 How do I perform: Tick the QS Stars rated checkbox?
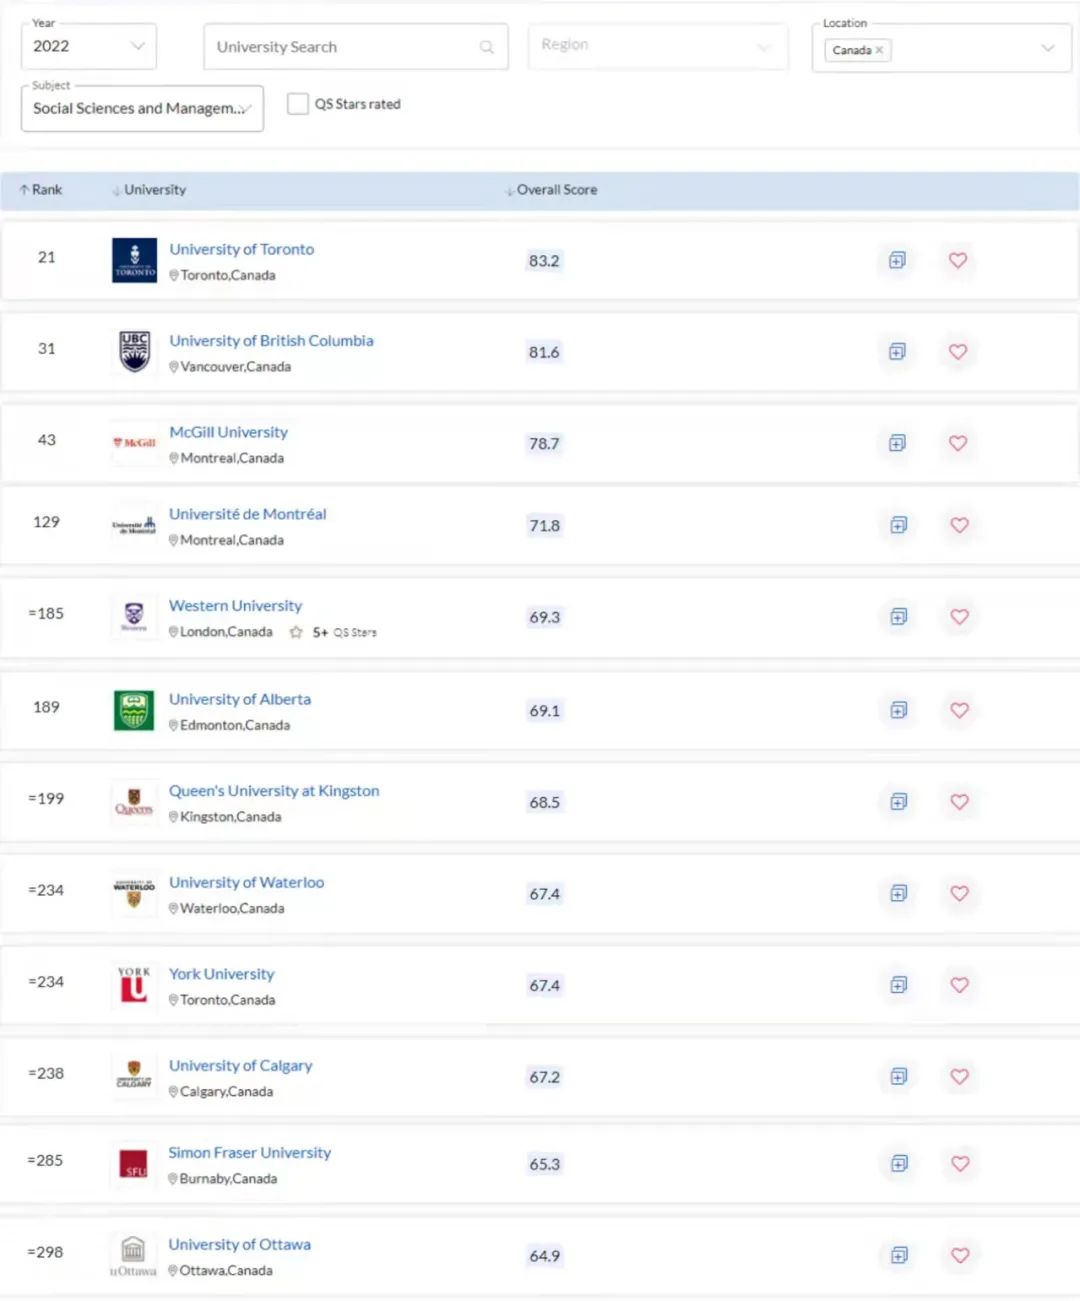tap(298, 103)
